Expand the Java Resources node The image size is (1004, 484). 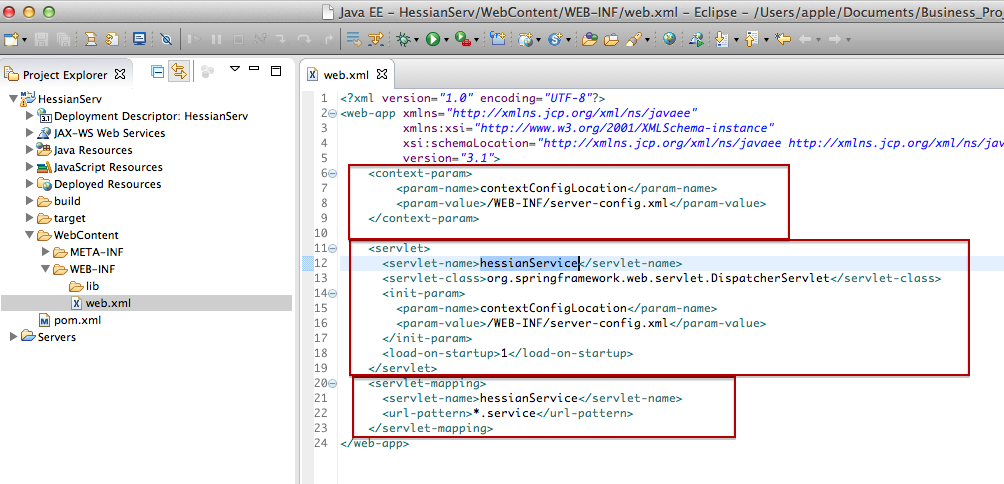(29, 150)
